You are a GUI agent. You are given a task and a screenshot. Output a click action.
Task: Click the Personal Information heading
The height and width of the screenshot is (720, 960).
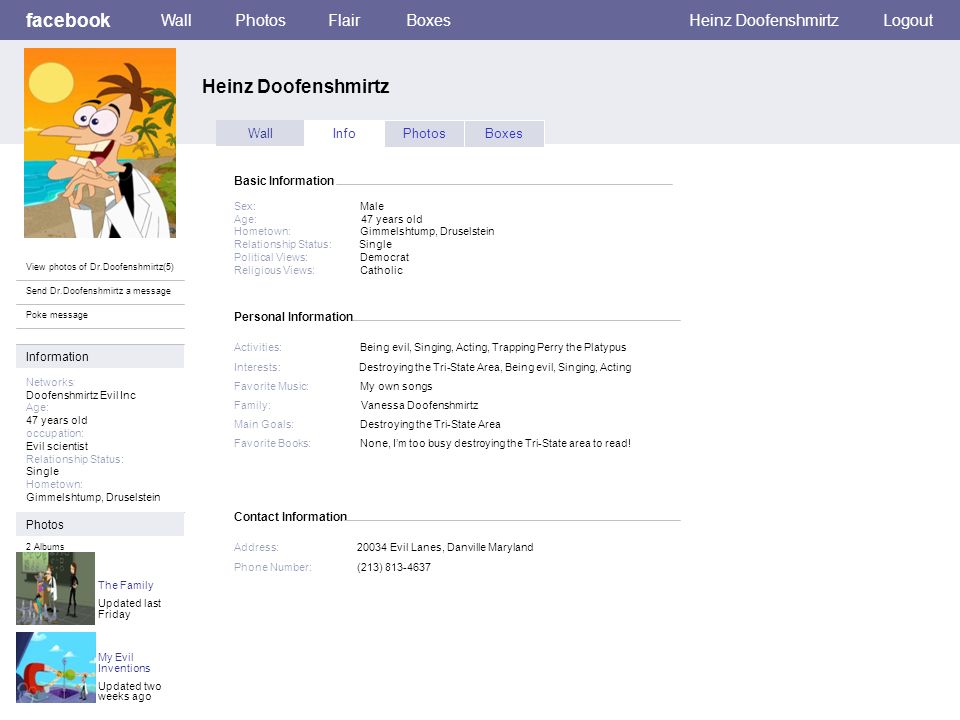pyautogui.click(x=293, y=317)
